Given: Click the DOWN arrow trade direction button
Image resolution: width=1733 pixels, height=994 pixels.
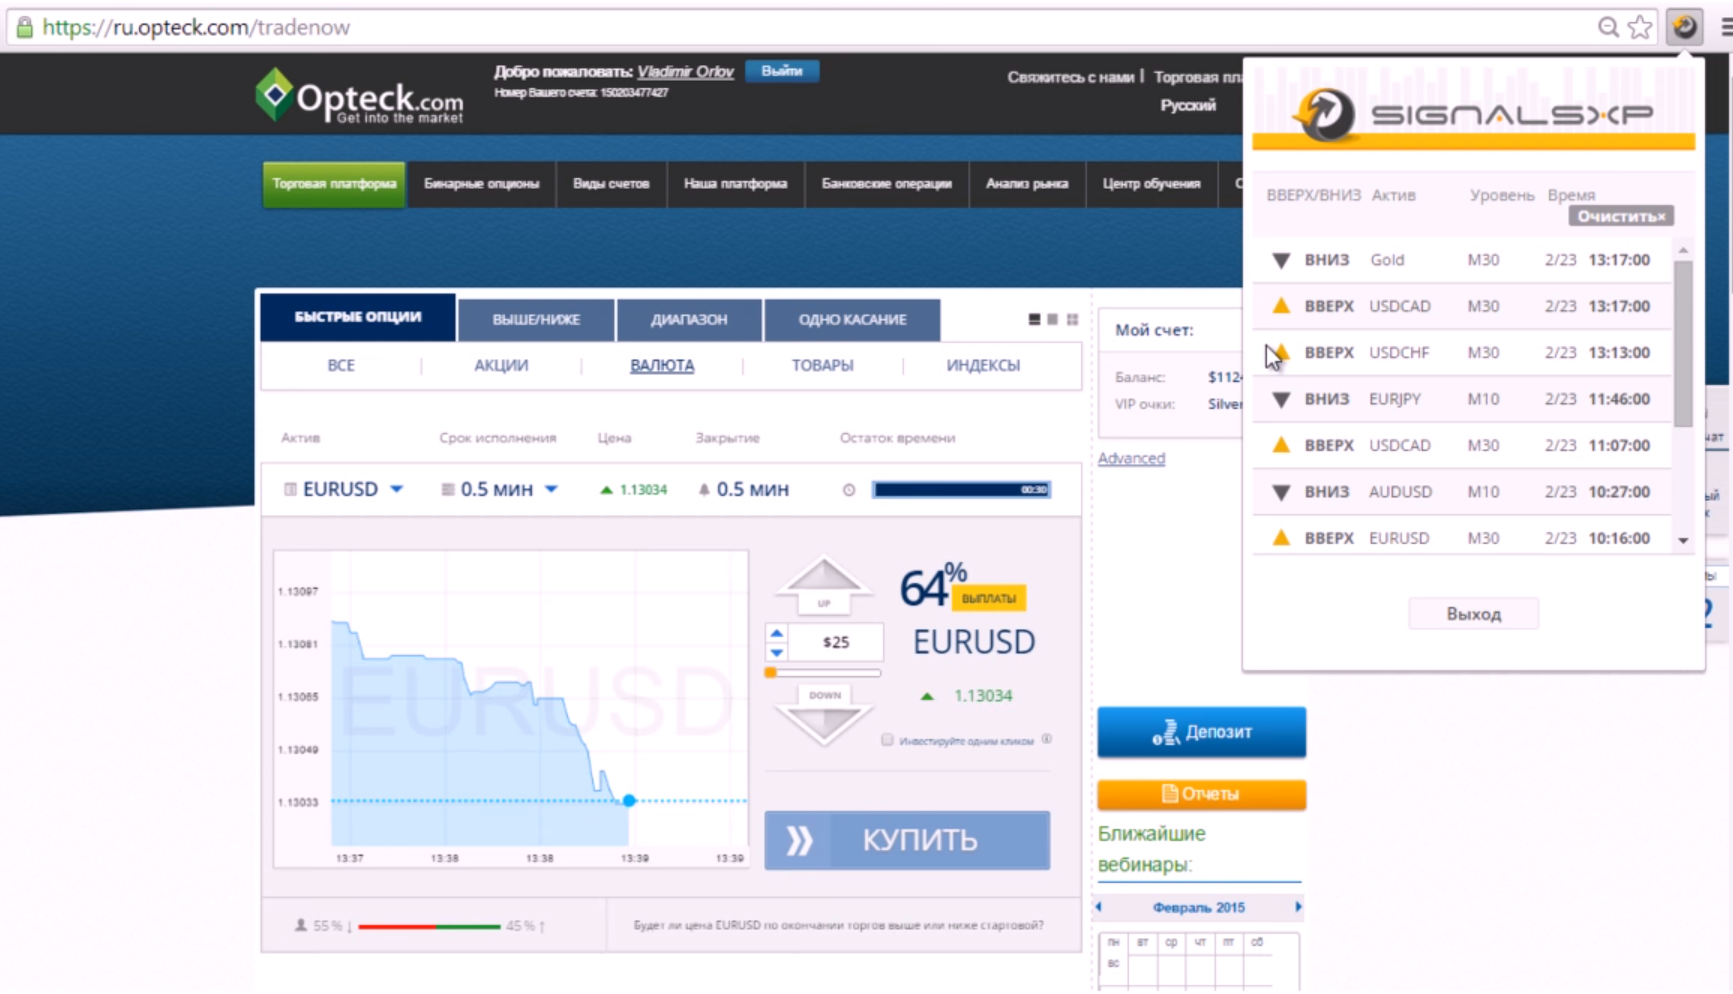Looking at the screenshot, I should click(x=824, y=716).
